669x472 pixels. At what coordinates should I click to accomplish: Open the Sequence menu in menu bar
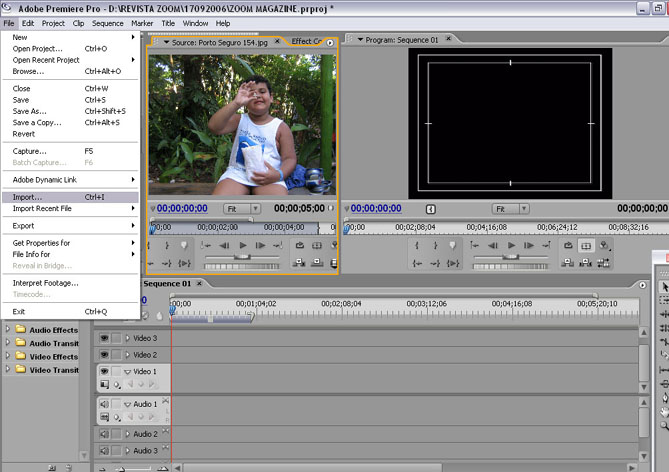point(107,23)
